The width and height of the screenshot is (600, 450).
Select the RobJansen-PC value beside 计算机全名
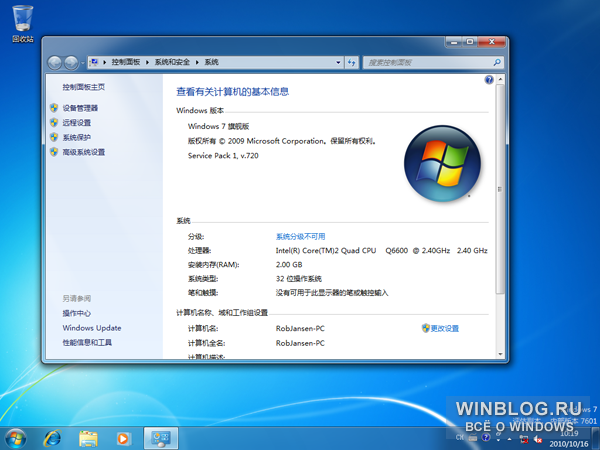(300, 343)
